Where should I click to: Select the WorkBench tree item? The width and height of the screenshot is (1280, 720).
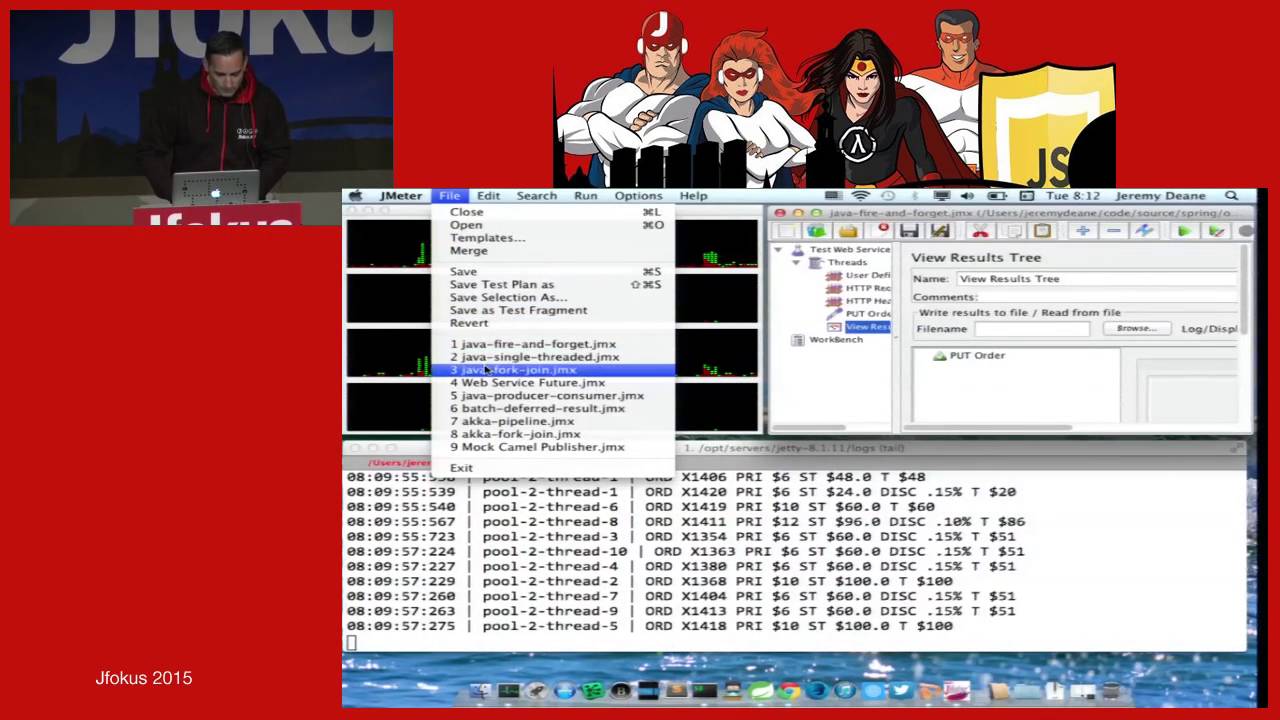click(828, 340)
